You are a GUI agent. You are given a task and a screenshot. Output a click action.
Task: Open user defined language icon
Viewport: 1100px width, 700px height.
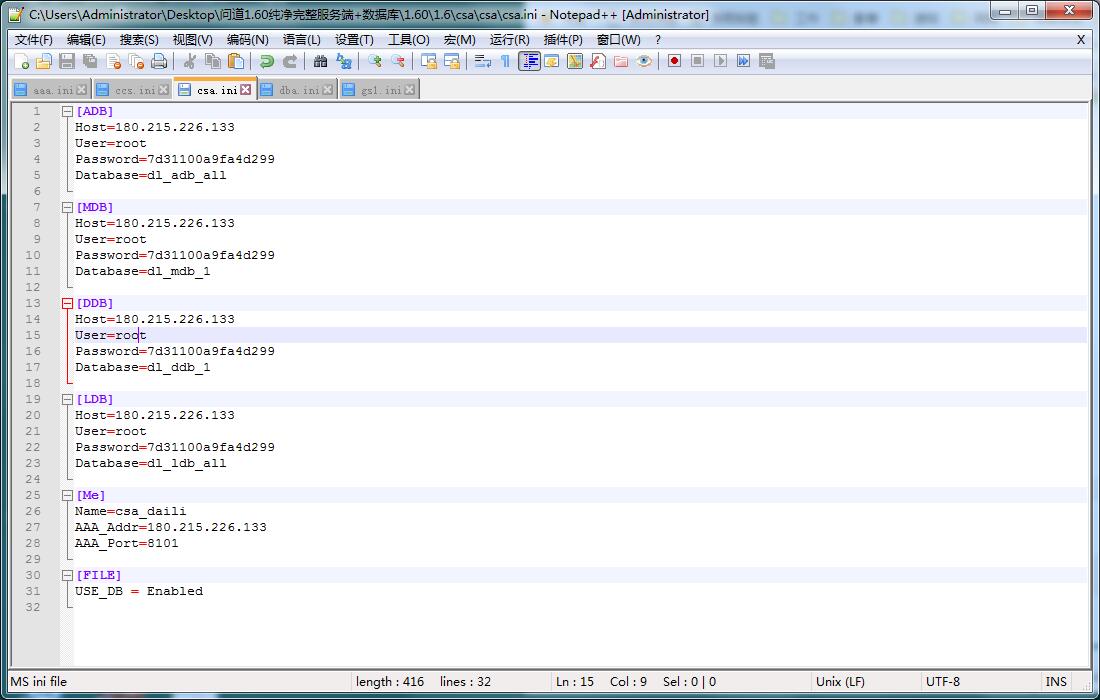(552, 62)
